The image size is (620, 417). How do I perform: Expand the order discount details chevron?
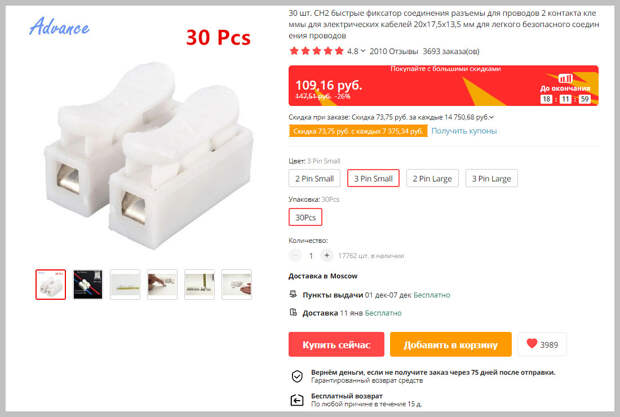(491, 117)
